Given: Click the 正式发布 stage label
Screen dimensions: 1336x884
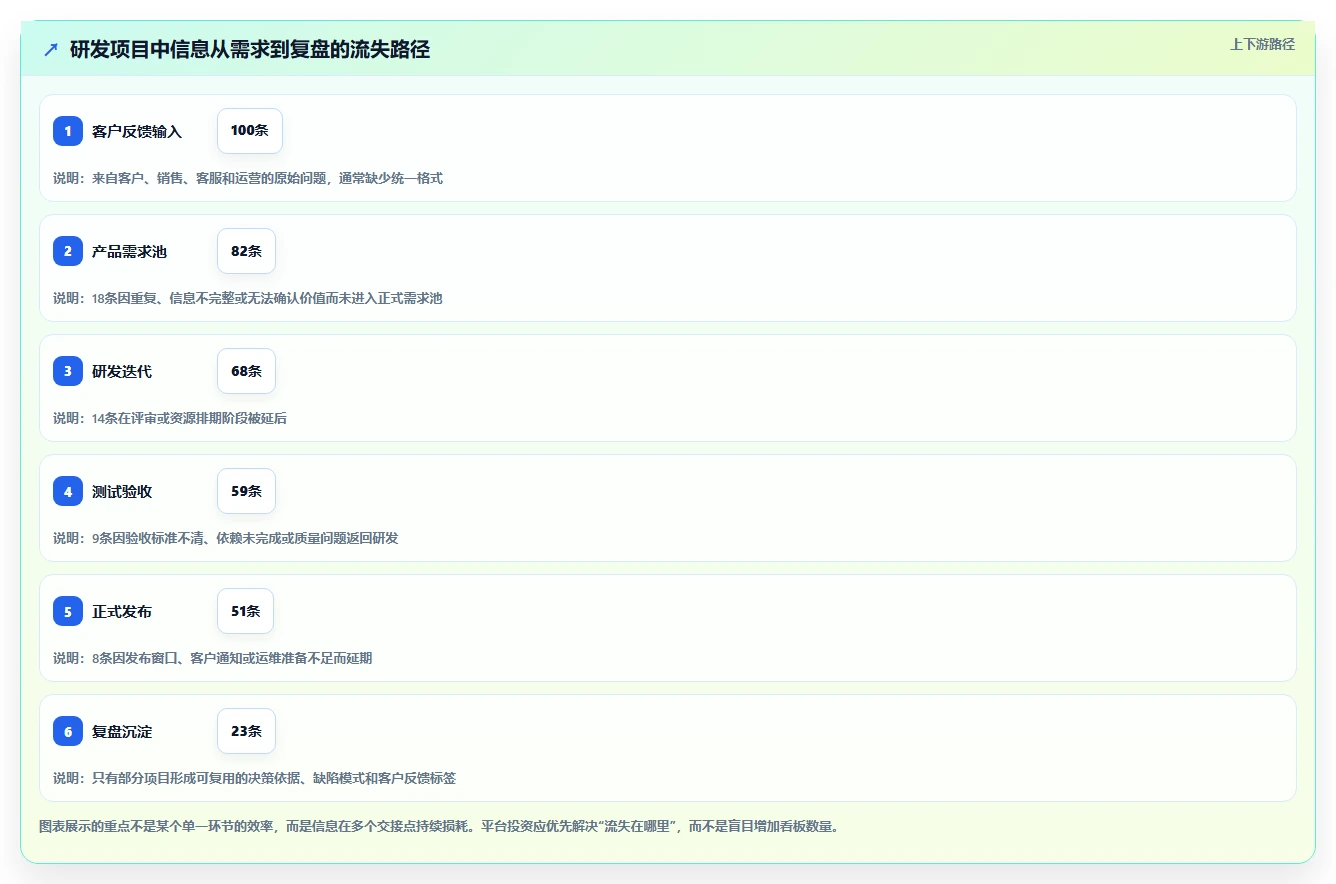Looking at the screenshot, I should (122, 611).
